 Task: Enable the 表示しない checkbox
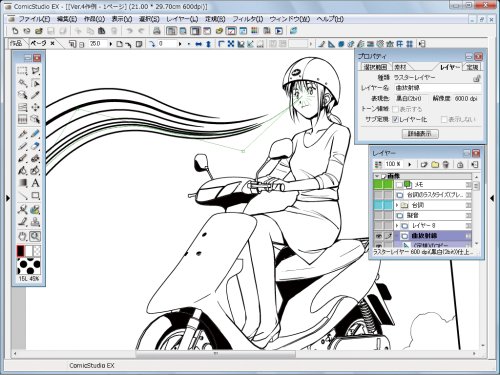point(444,119)
